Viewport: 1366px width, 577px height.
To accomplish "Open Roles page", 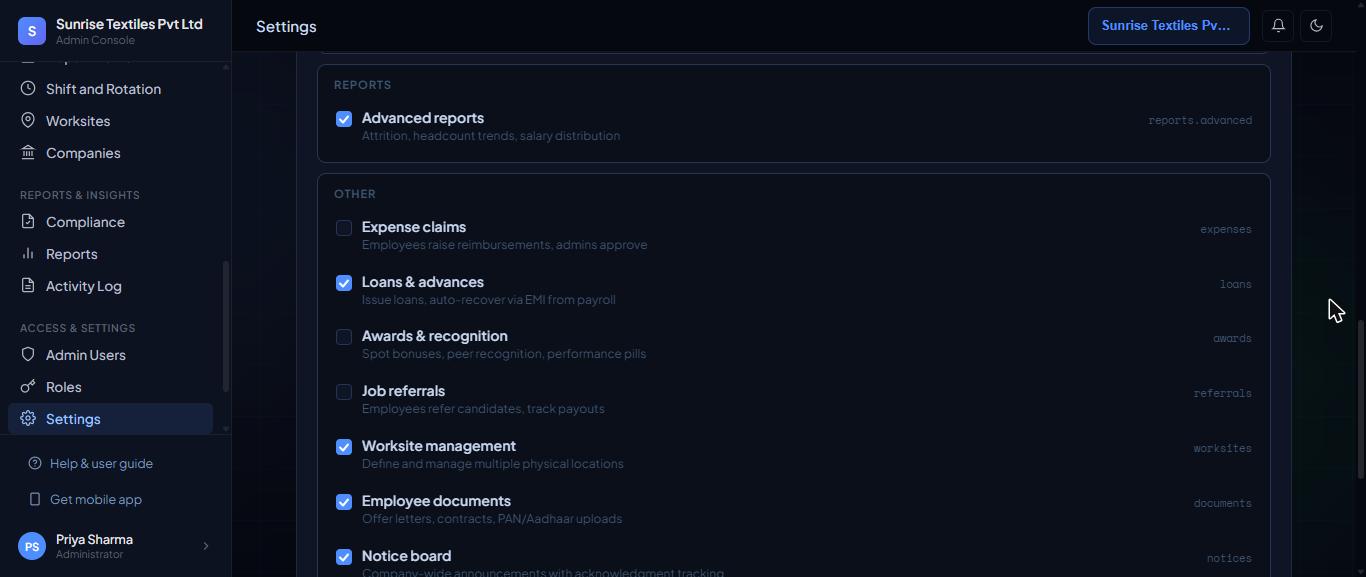I will point(110,387).
